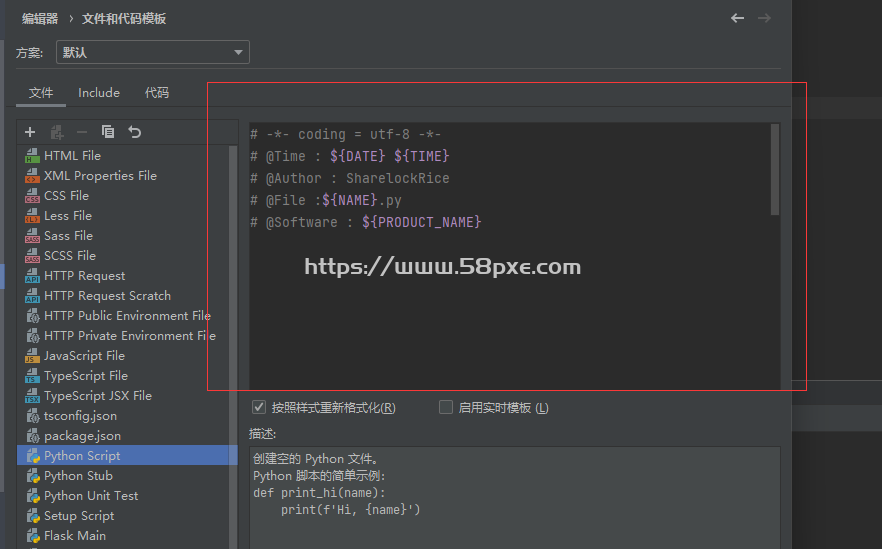Click the Create Child Template File icon
The image size is (882, 549).
point(56,132)
